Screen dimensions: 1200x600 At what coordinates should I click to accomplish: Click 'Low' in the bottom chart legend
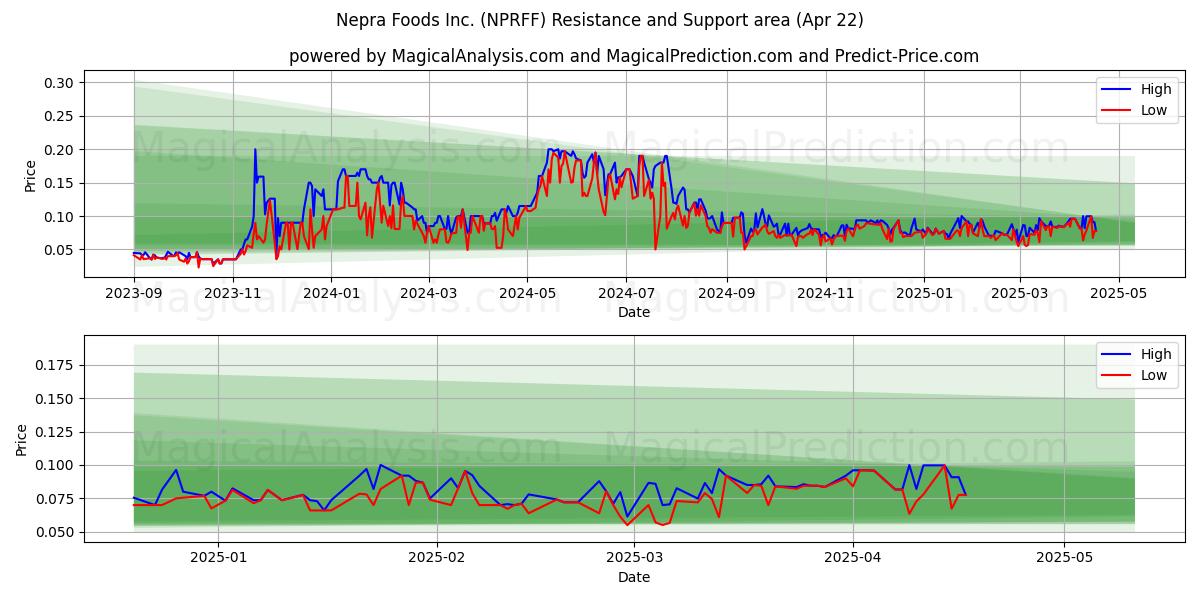click(x=1153, y=375)
